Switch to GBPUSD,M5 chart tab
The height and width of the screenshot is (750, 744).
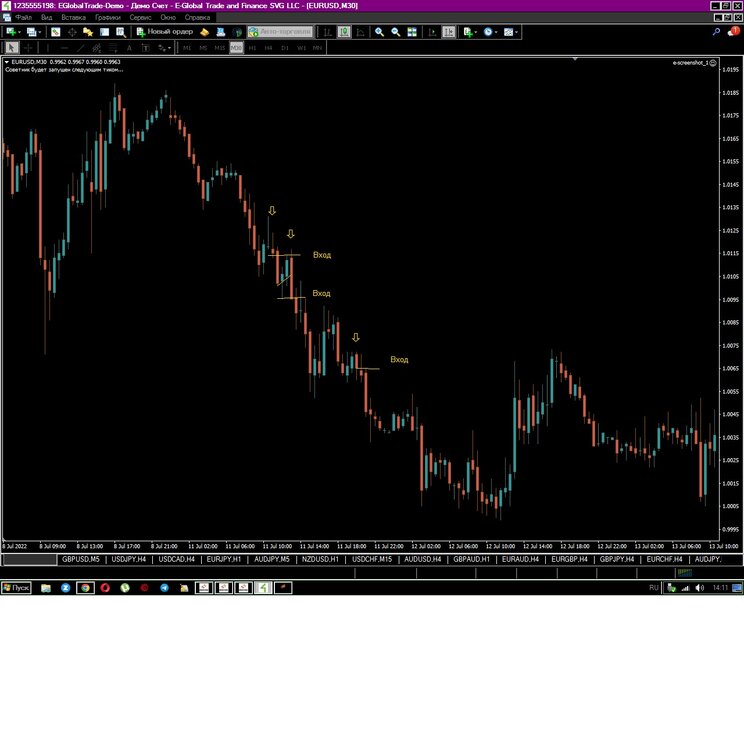click(x=81, y=559)
